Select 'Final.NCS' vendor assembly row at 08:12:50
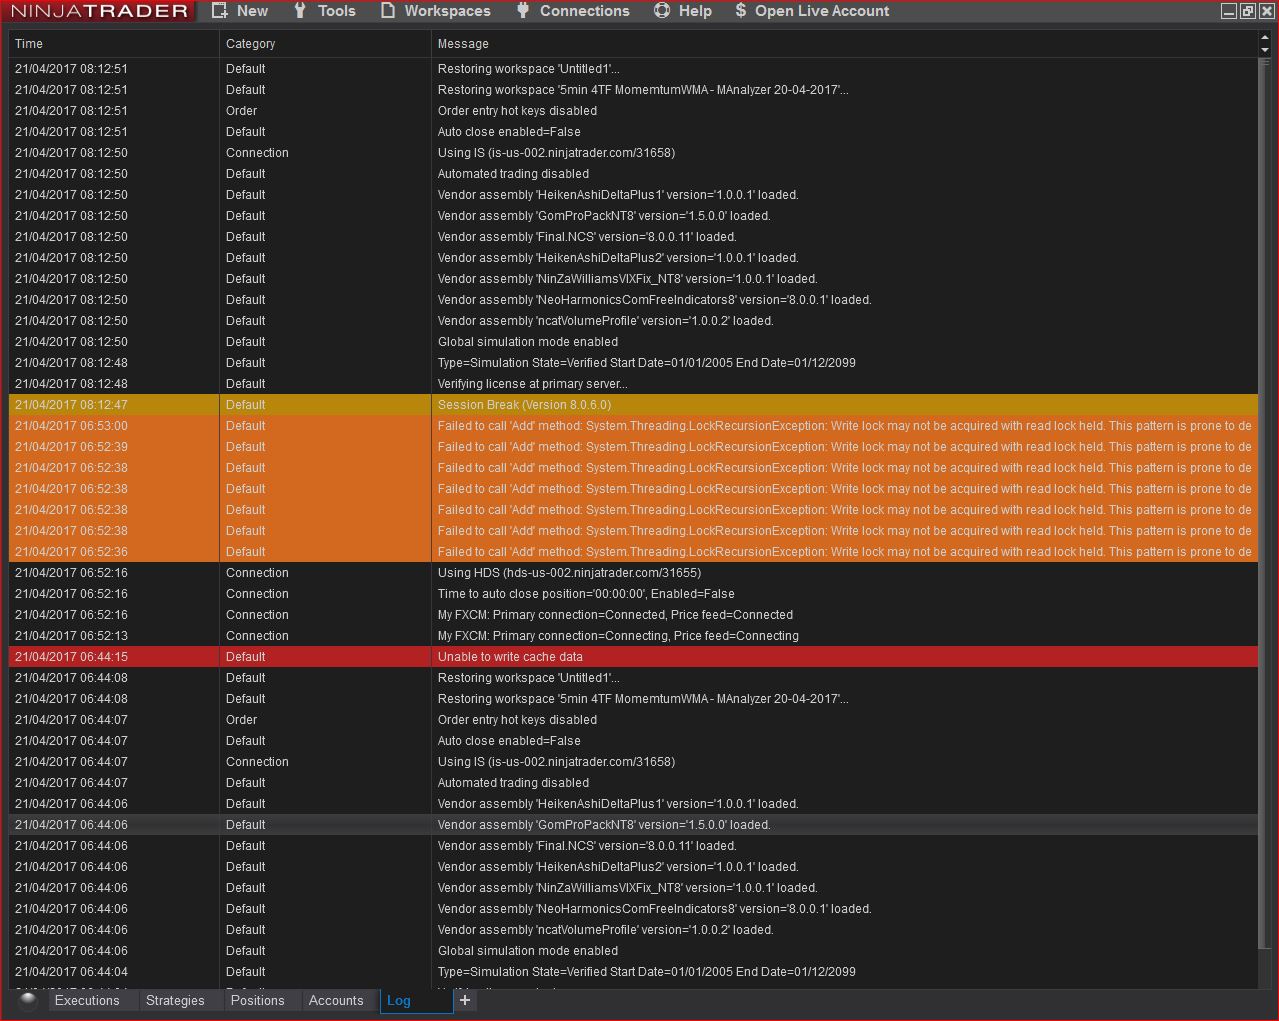The image size is (1279, 1021). [633, 237]
